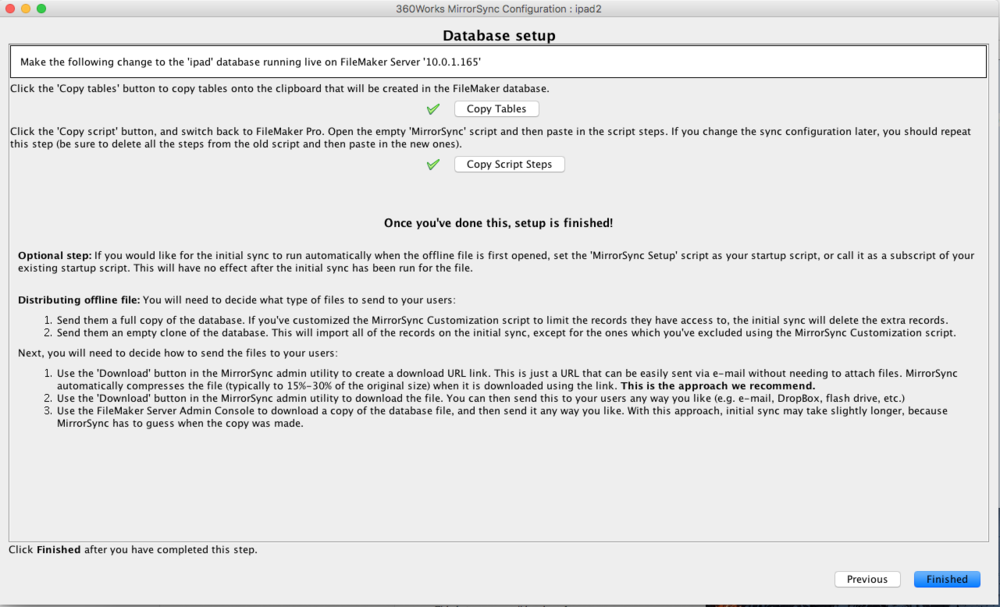Go back with the Previous button
The width and height of the screenshot is (1000, 607).
[866, 579]
